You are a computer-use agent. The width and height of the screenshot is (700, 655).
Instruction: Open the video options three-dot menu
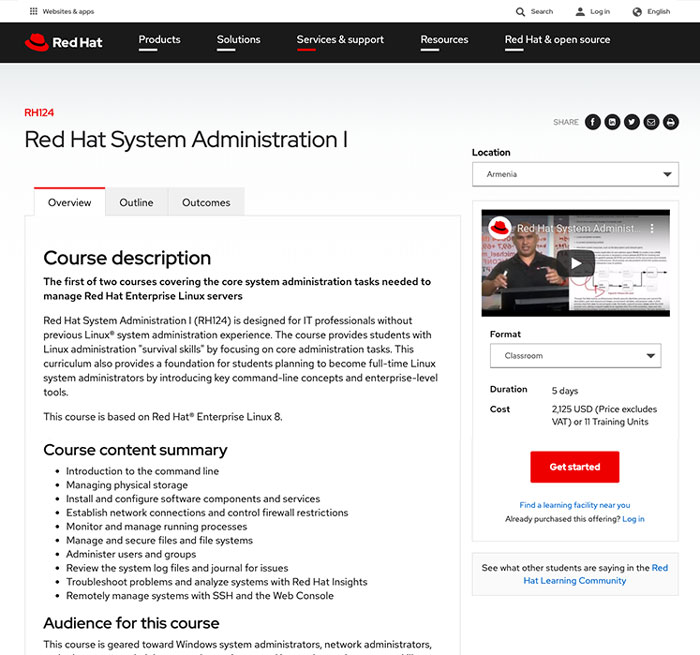[x=652, y=228]
